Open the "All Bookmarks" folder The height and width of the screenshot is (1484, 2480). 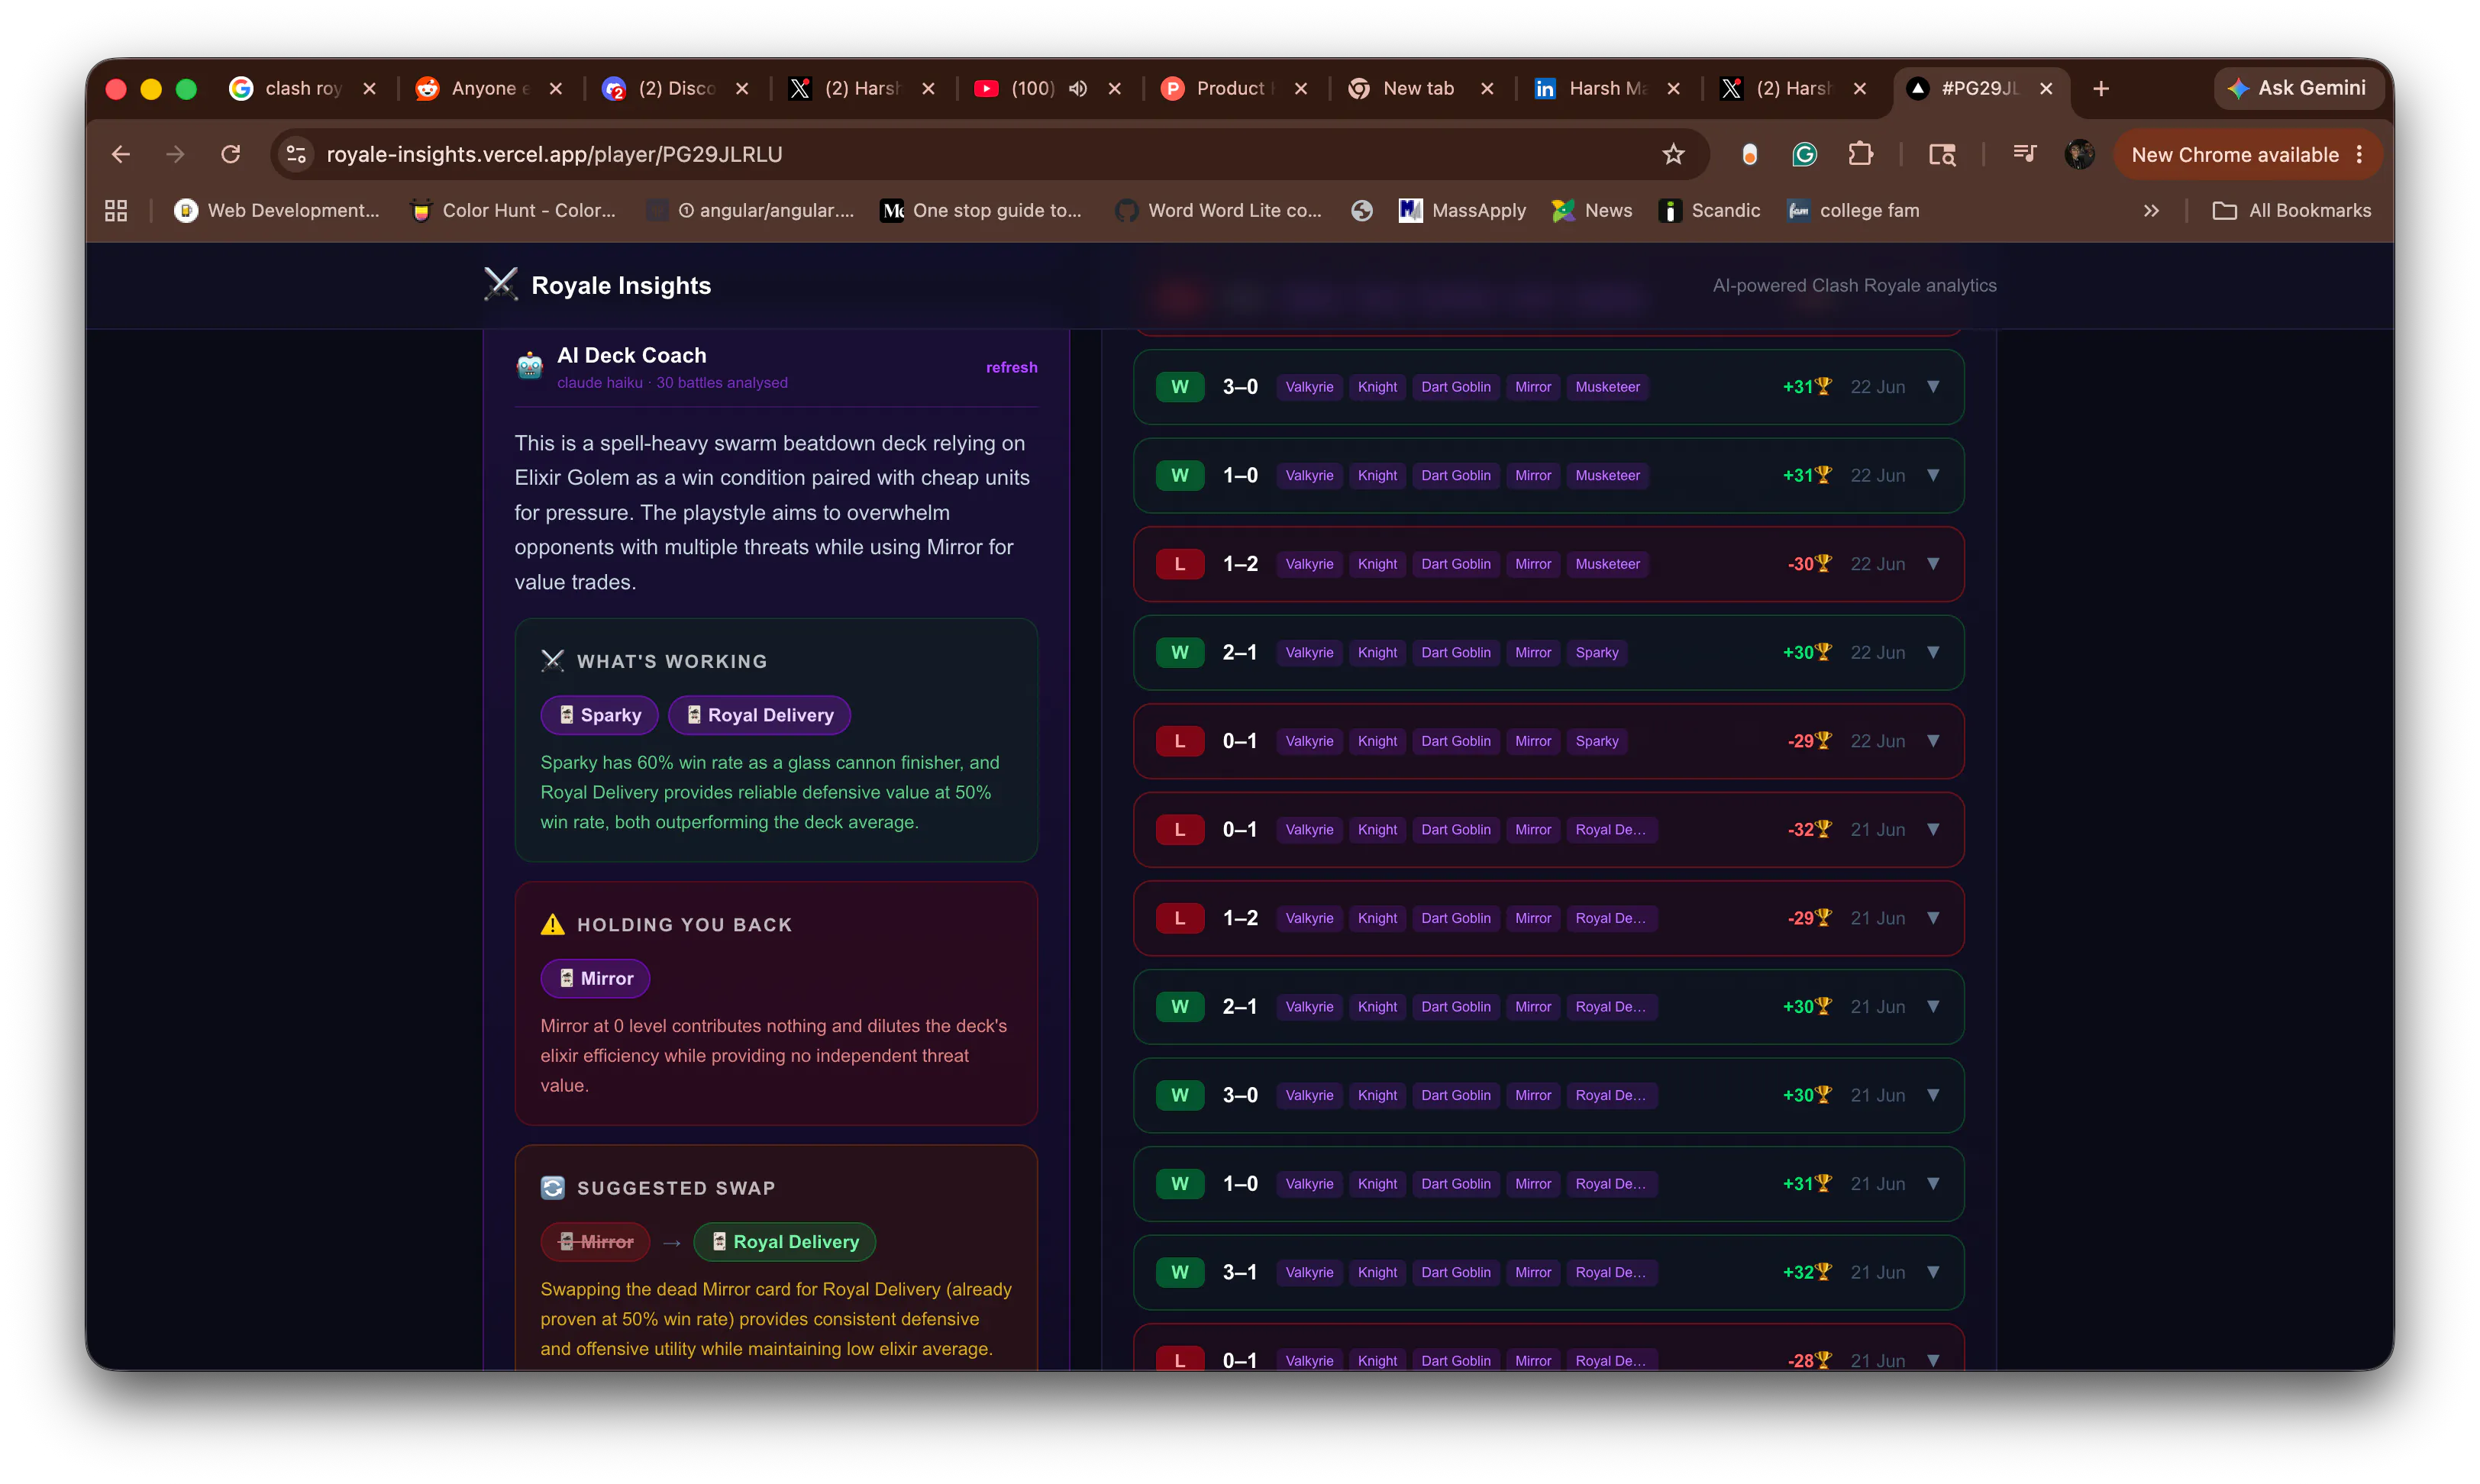click(2291, 210)
